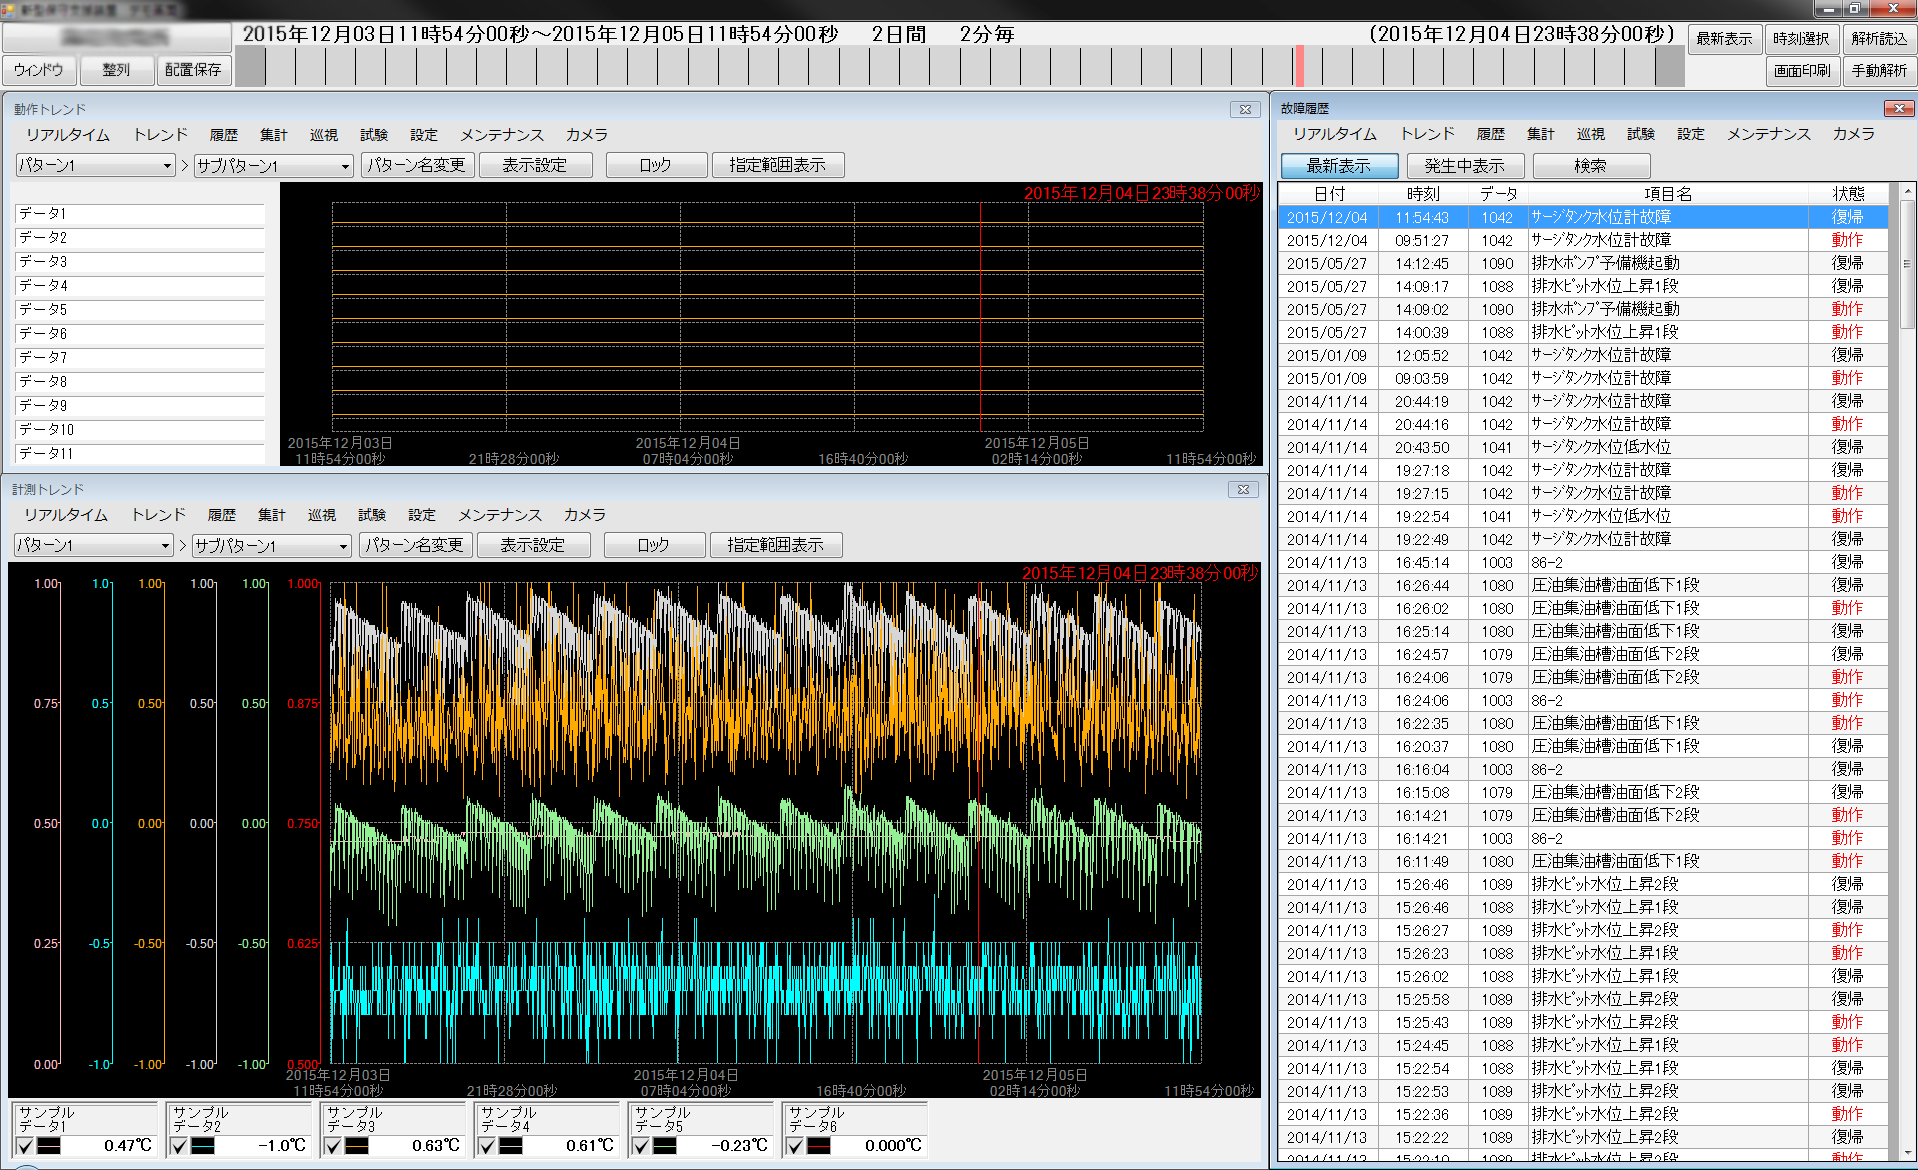The height and width of the screenshot is (1170, 1918).
Task: Open パターン1 dropdown in 動作トレンド
Action: [x=96, y=165]
